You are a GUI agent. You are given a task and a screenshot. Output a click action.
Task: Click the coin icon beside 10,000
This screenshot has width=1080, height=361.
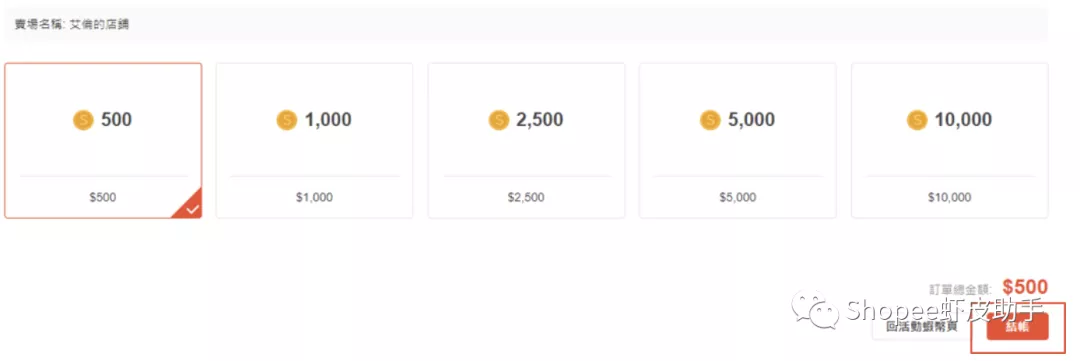pyautogui.click(x=917, y=121)
